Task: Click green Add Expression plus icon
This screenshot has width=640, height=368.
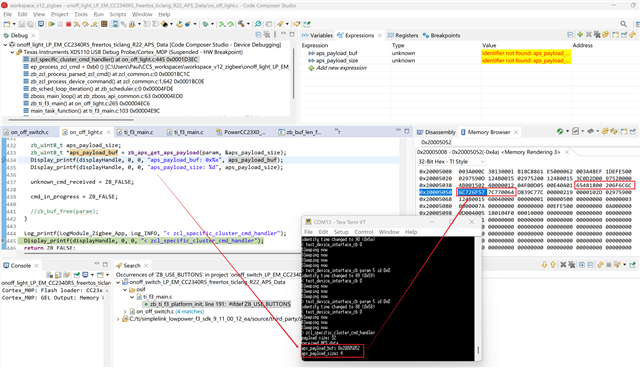Action: 580,35
